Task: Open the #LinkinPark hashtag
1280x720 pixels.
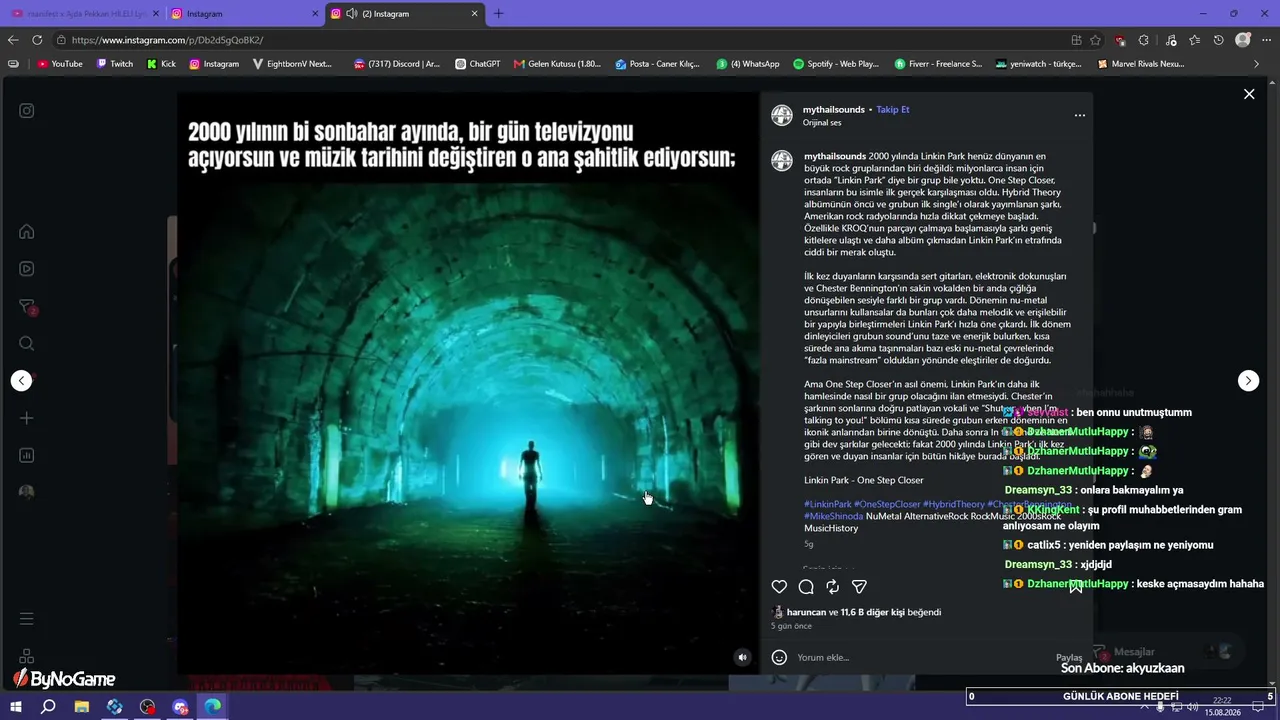Action: (x=828, y=504)
